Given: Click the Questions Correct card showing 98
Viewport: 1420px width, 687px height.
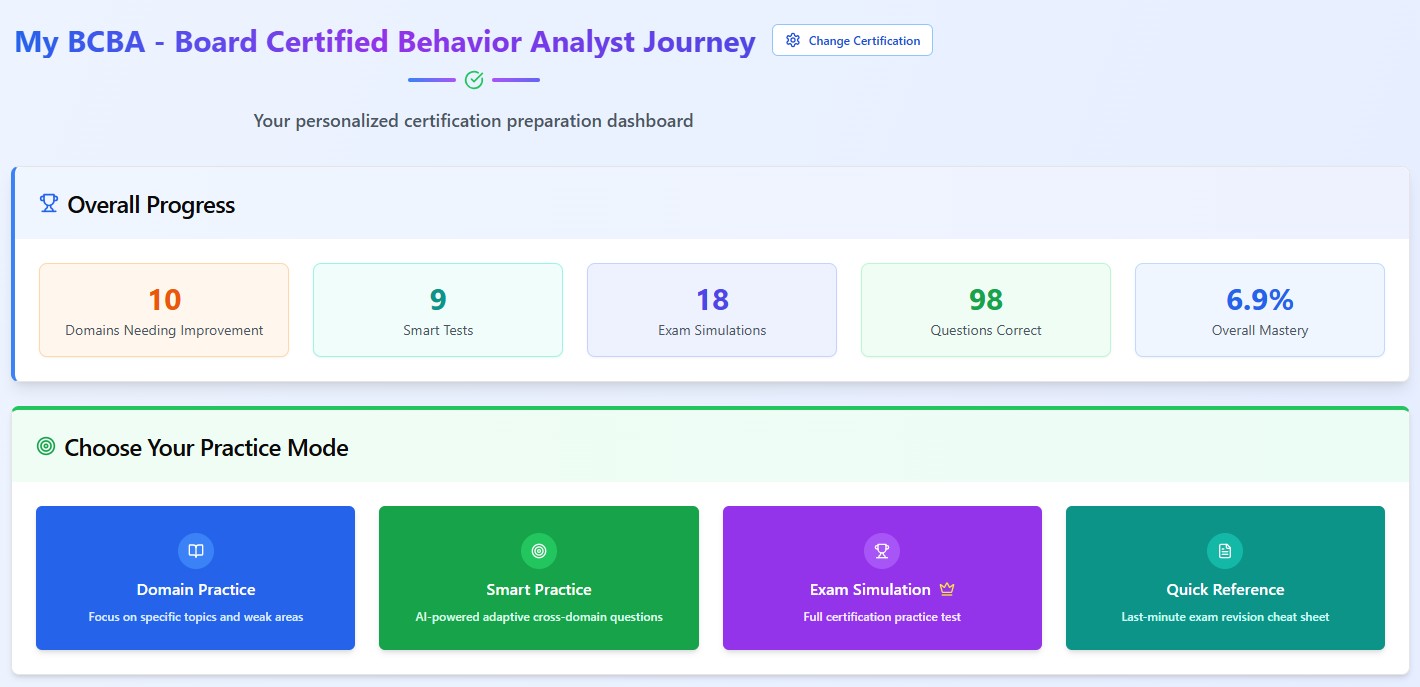Looking at the screenshot, I should (x=985, y=310).
